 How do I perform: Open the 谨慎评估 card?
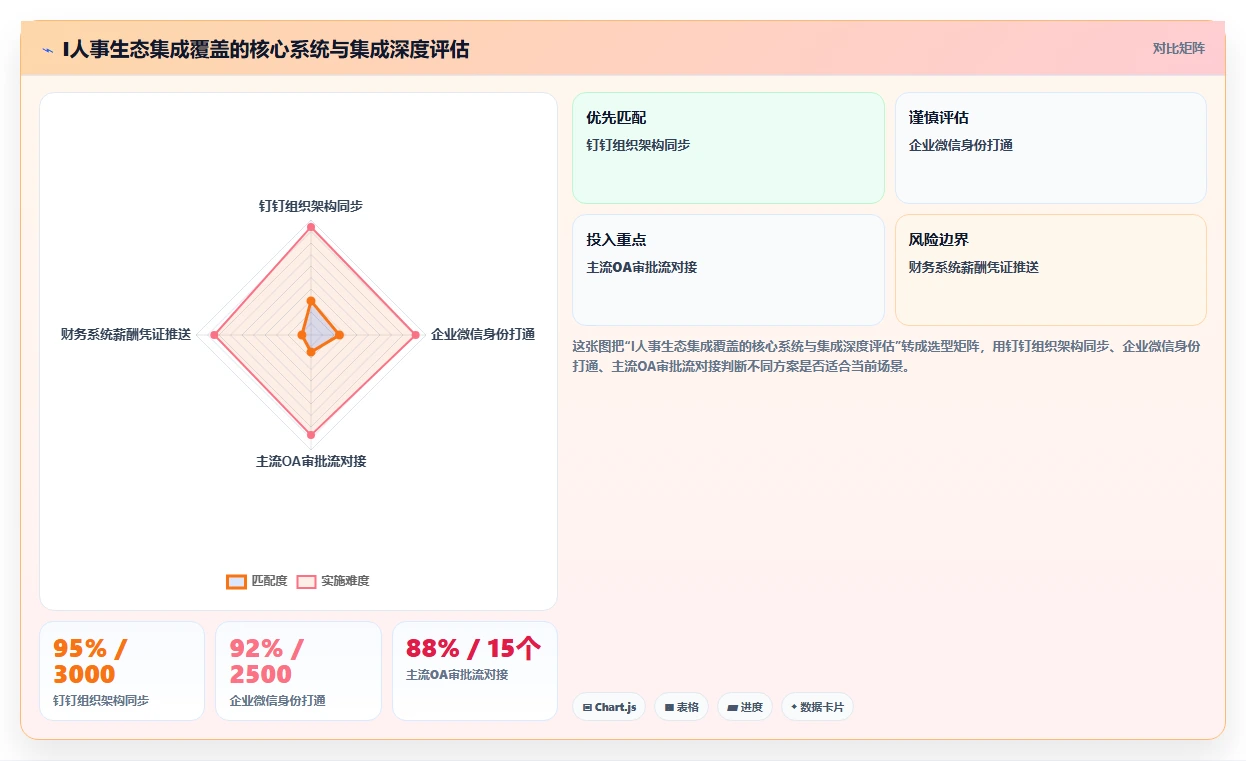pos(1051,148)
